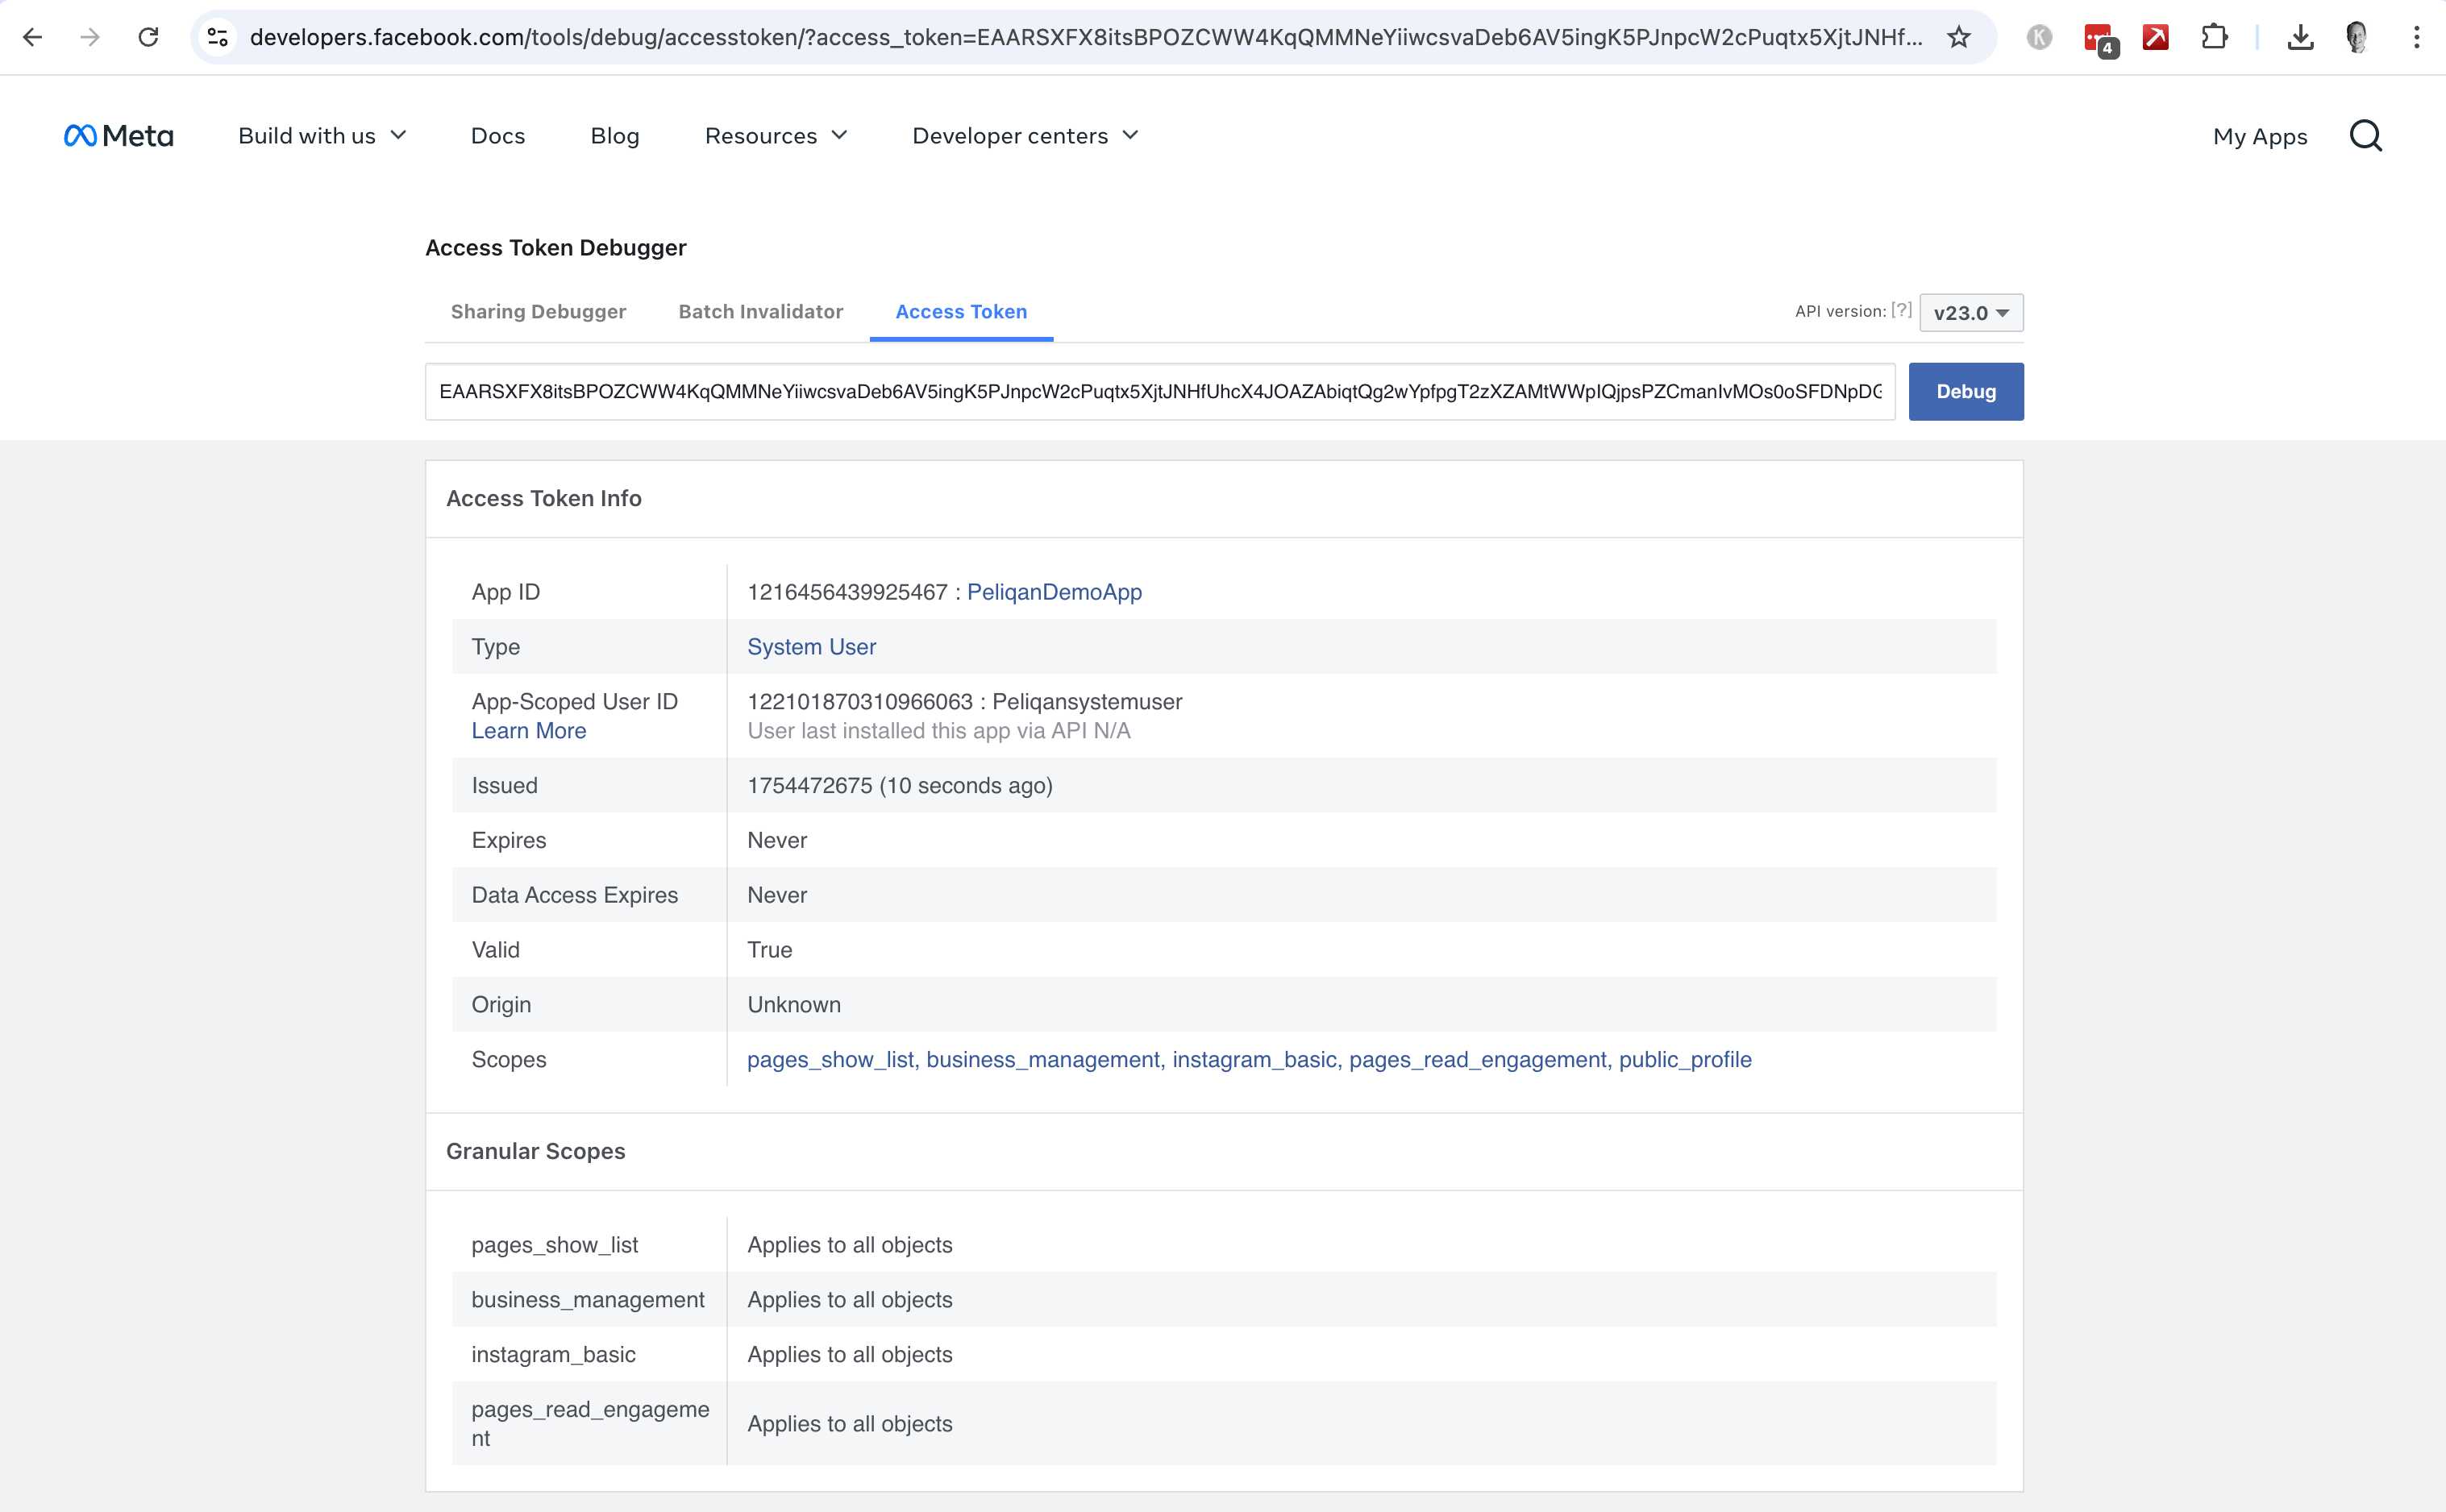Viewport: 2446px width, 1512px height.
Task: Select the App-Scoped User ID 122101870310966063
Action: [x=860, y=702]
